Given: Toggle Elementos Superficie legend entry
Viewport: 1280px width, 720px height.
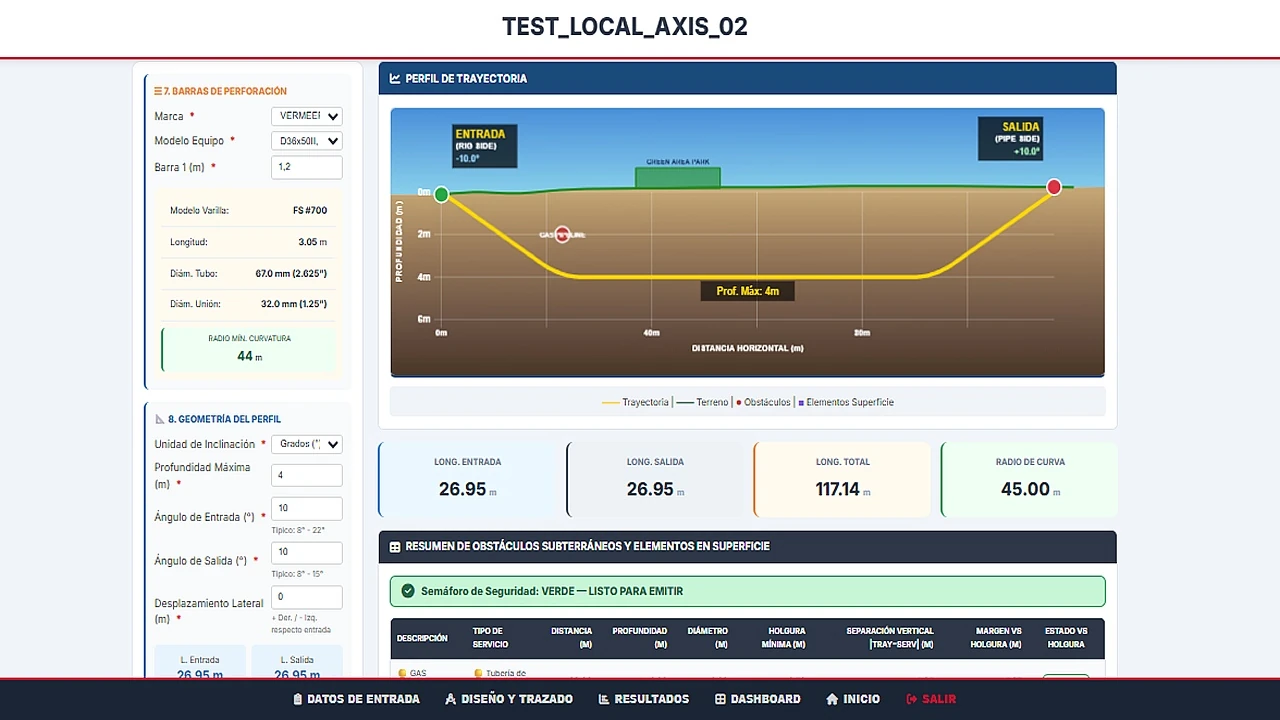Looking at the screenshot, I should (846, 402).
